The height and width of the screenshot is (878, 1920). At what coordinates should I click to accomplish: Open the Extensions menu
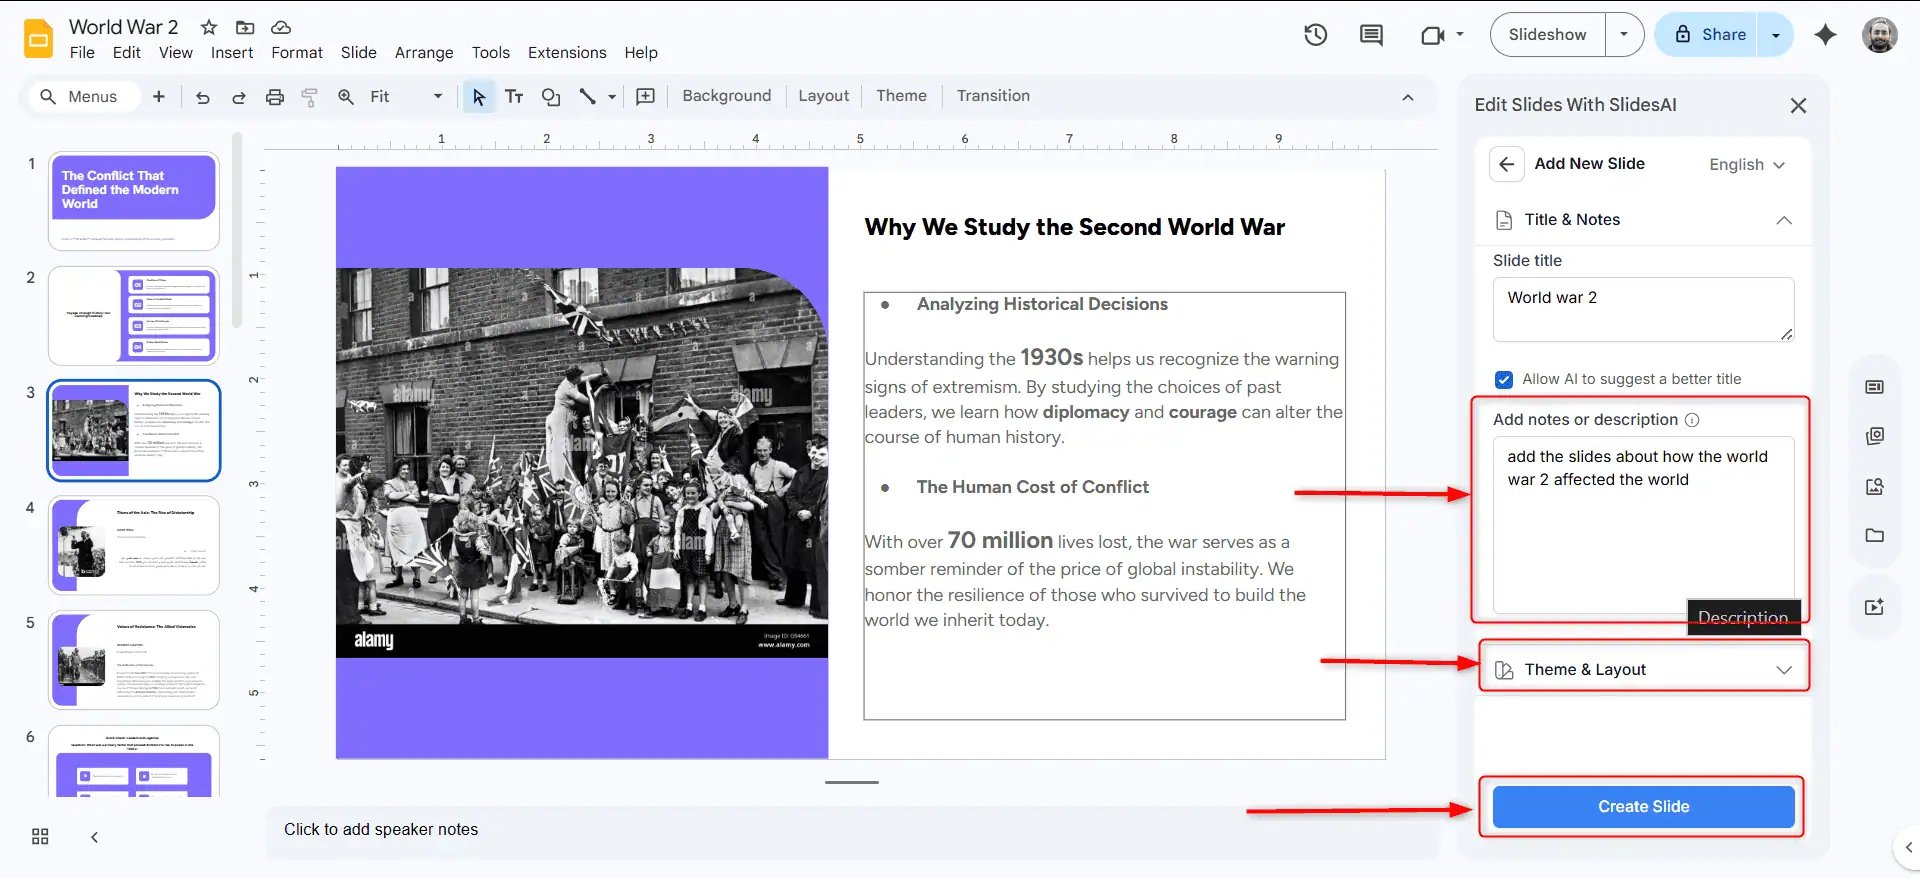click(x=567, y=53)
